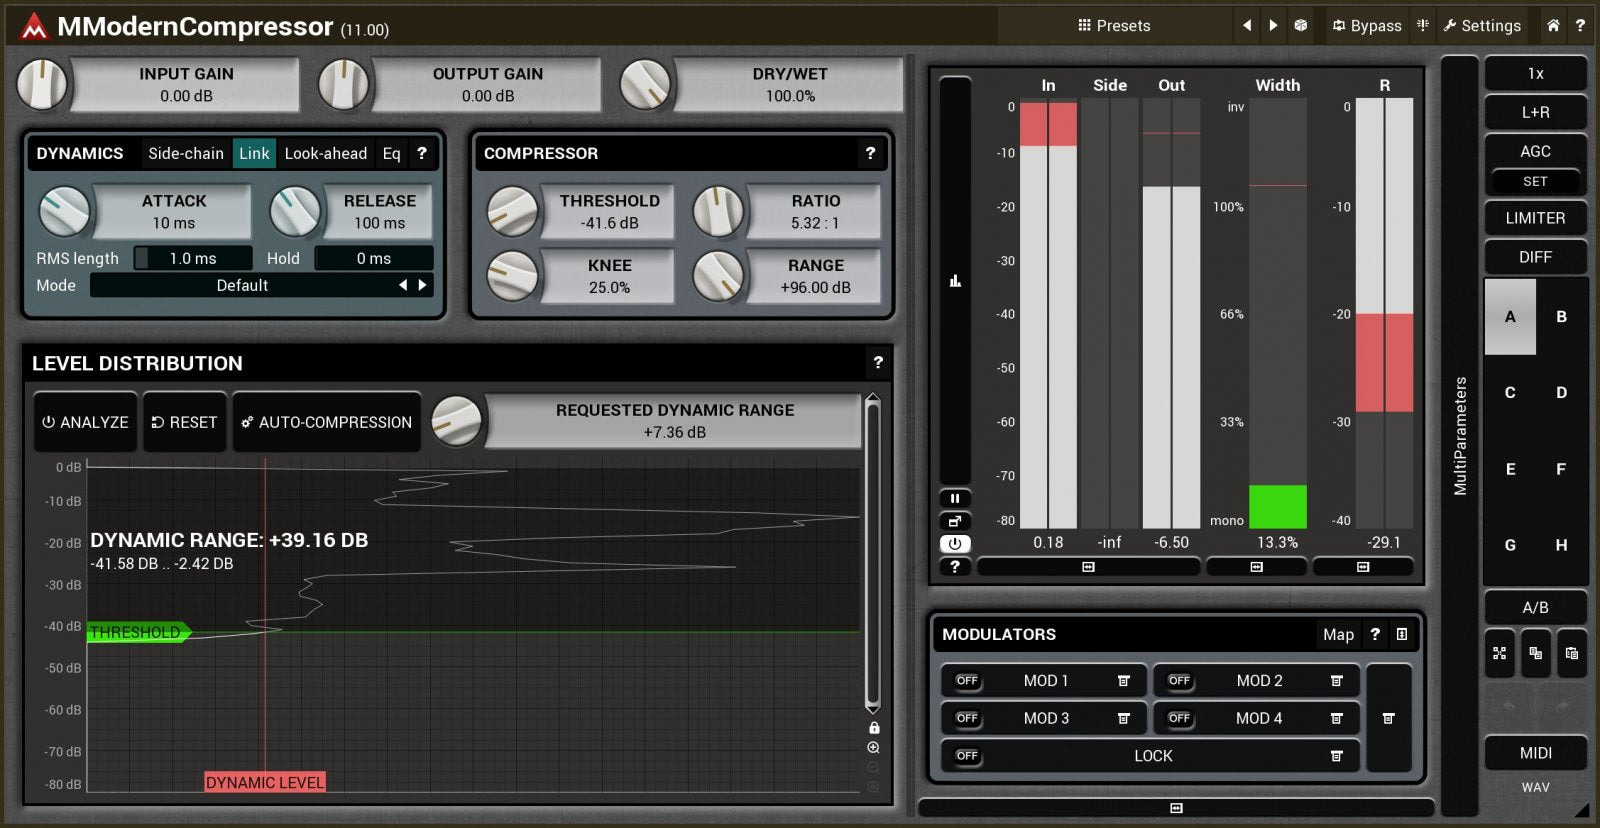Open the MOD 4 settings icon
Image resolution: width=1600 pixels, height=828 pixels.
1337,718
